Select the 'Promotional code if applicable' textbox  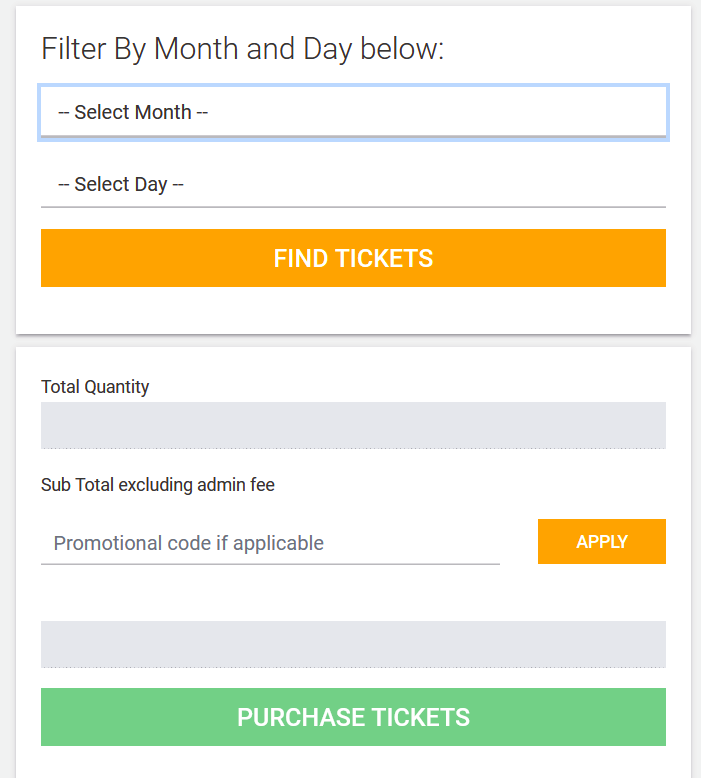(270, 543)
